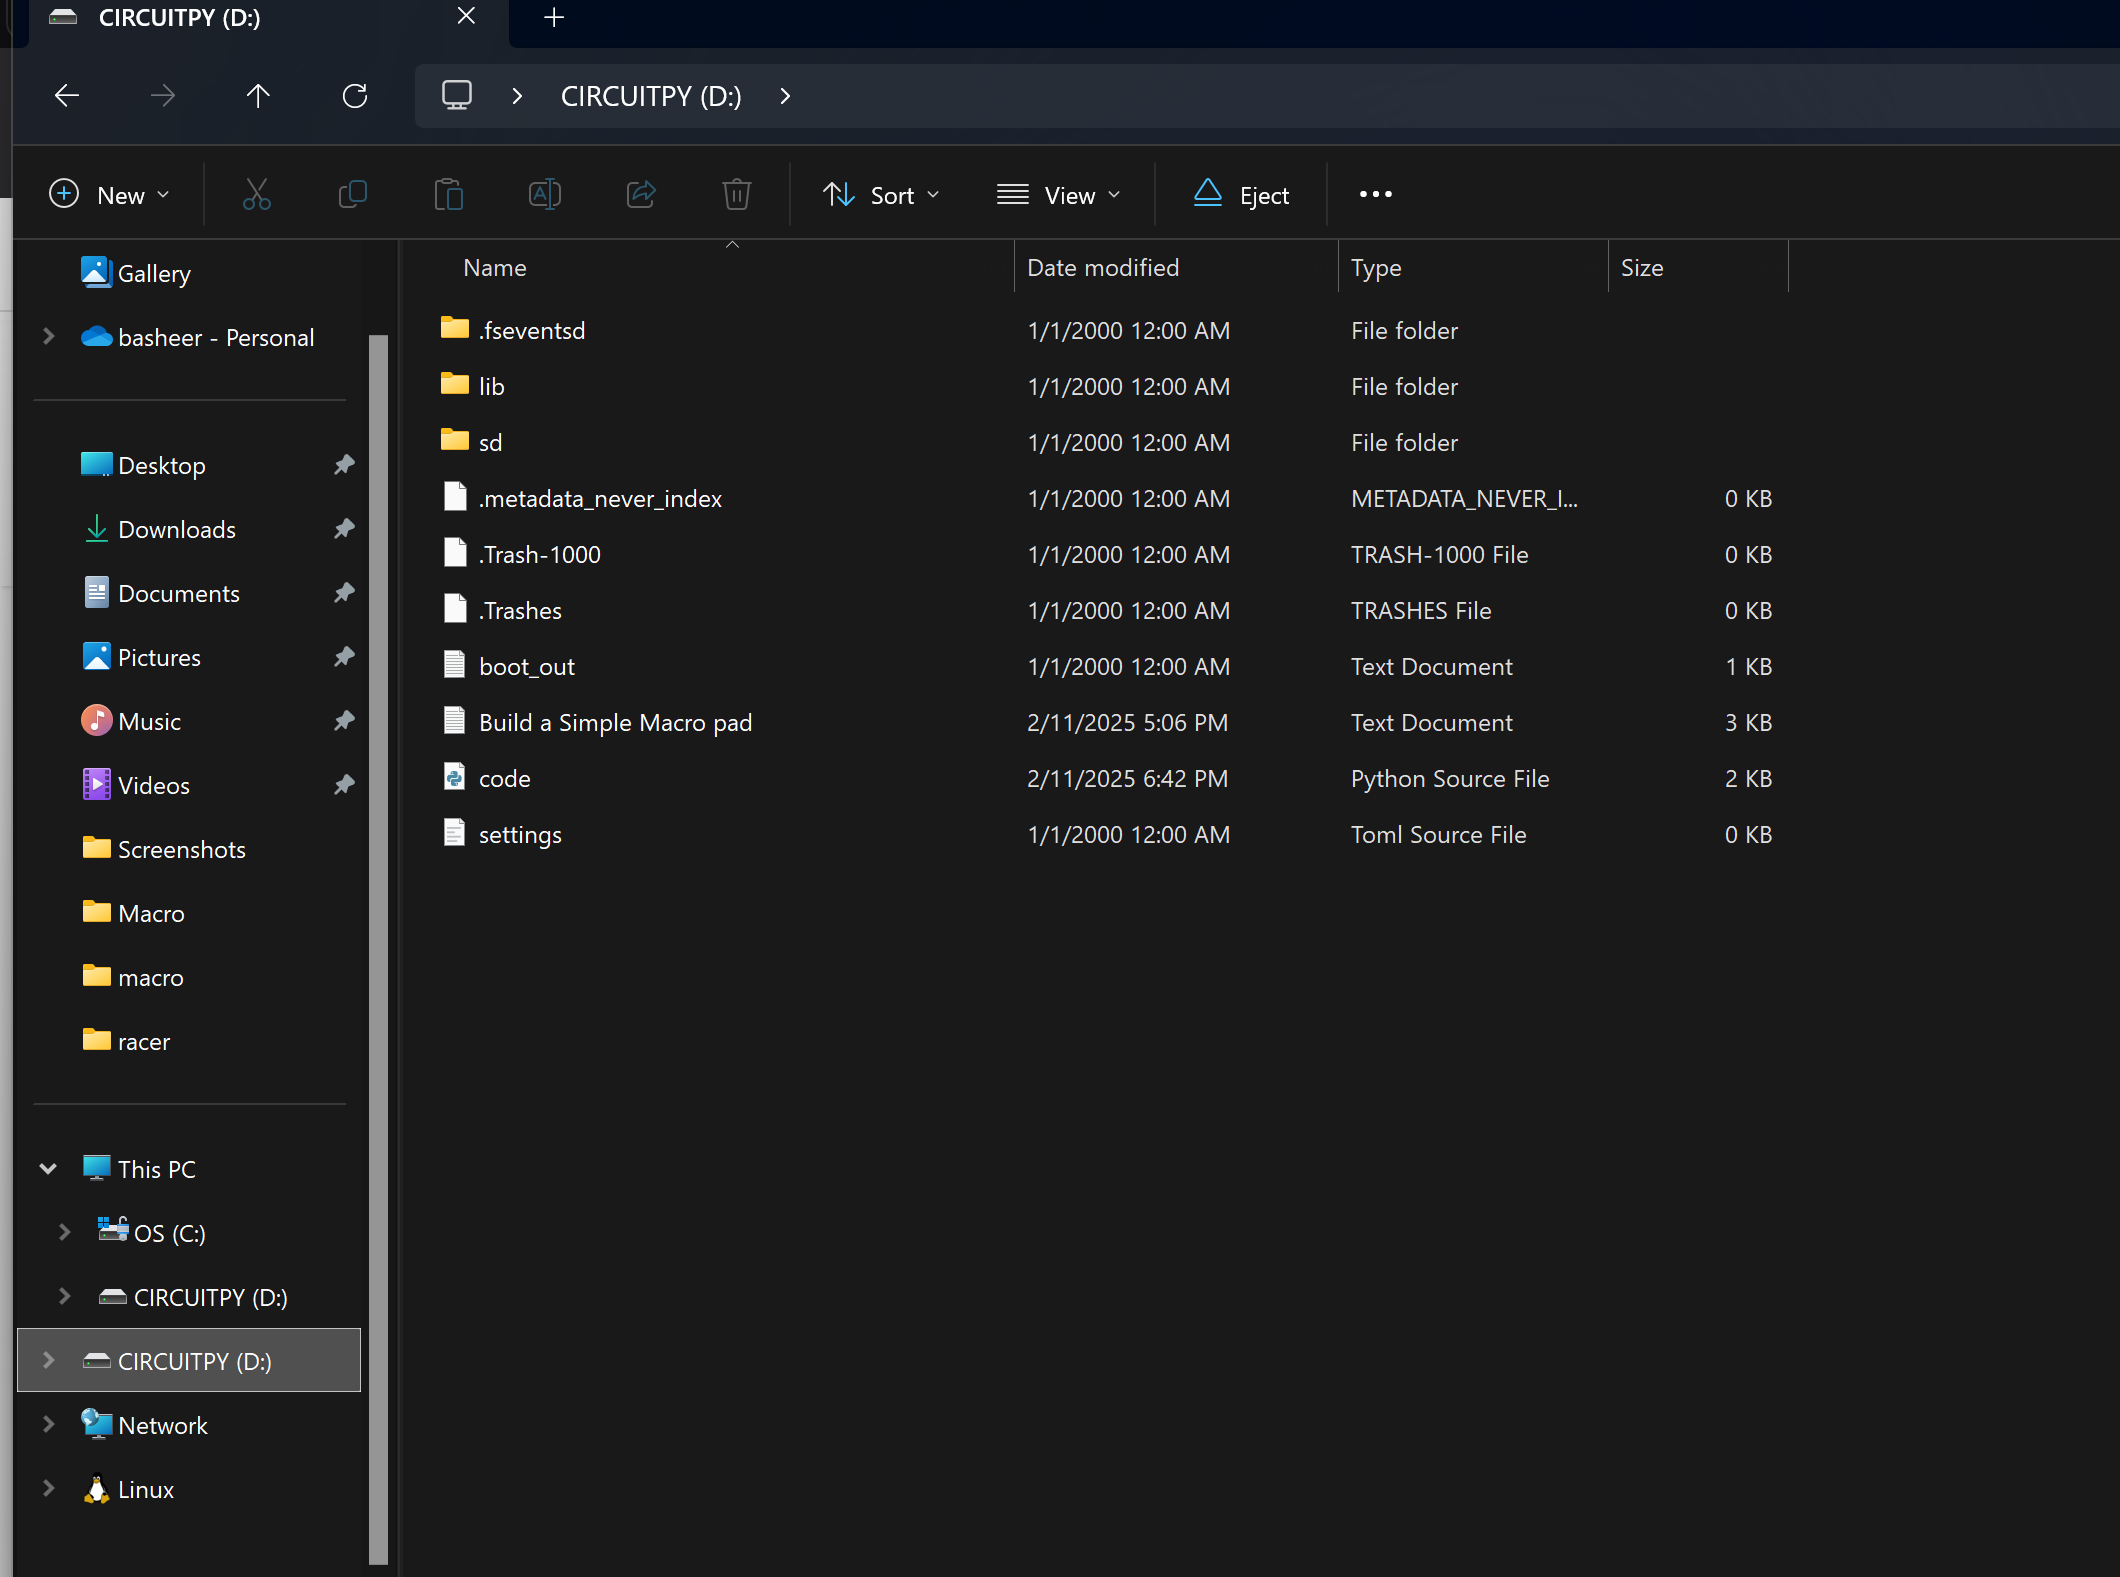Expand the Network tree node

coord(48,1424)
